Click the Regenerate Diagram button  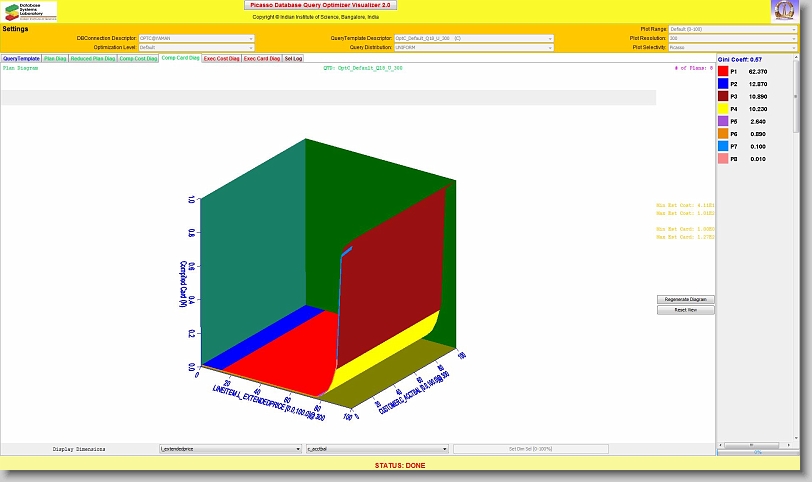[685, 299]
